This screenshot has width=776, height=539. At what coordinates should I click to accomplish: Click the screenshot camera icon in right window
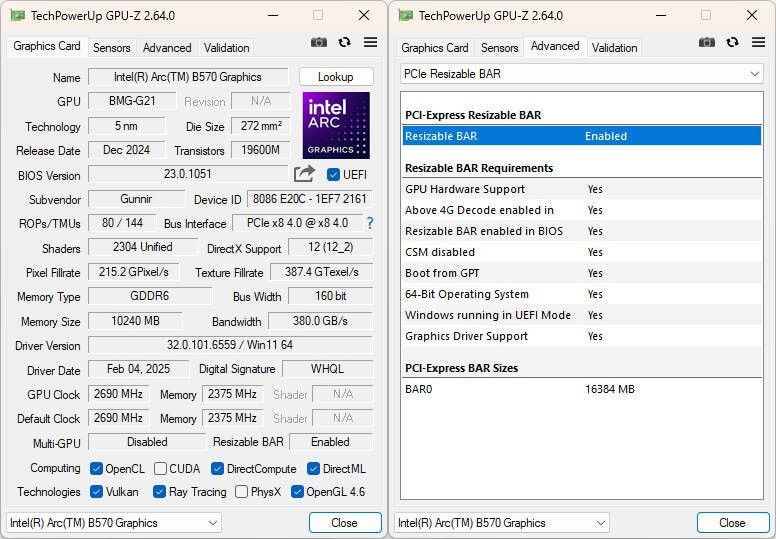click(707, 43)
